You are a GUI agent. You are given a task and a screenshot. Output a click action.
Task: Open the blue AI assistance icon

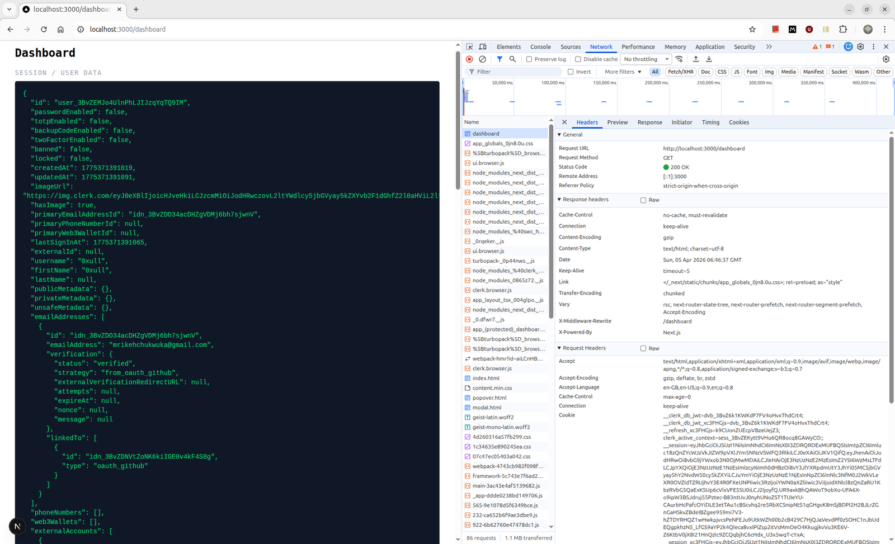tap(848, 47)
